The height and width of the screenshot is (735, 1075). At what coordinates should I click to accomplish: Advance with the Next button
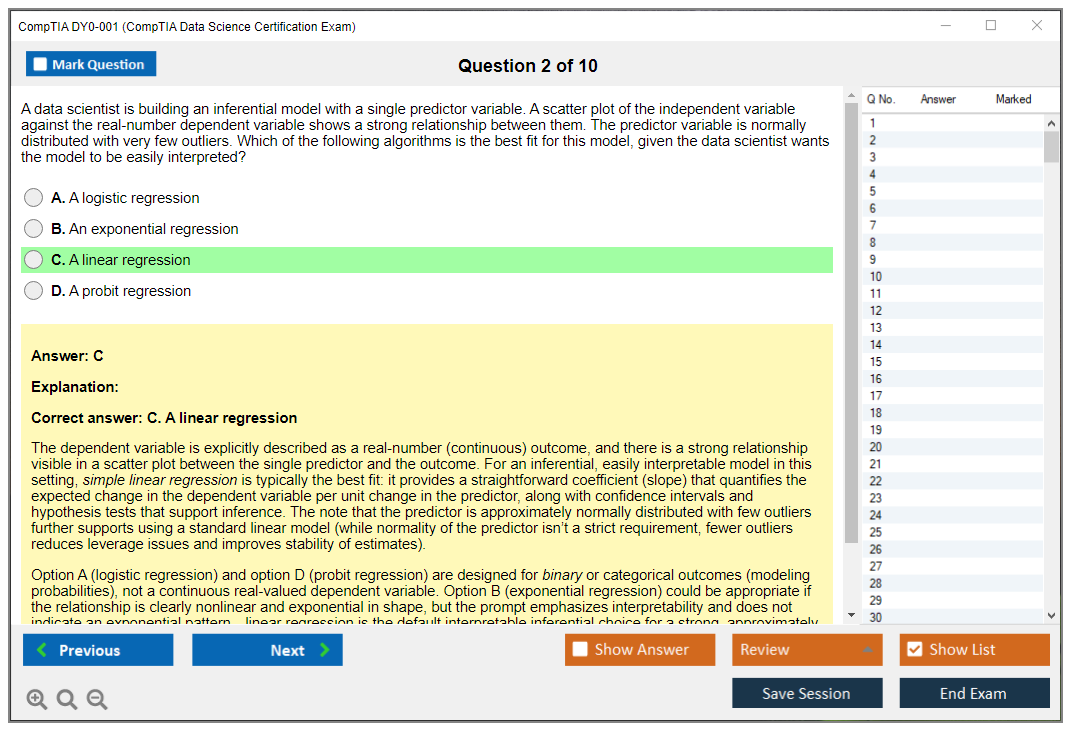coord(267,650)
